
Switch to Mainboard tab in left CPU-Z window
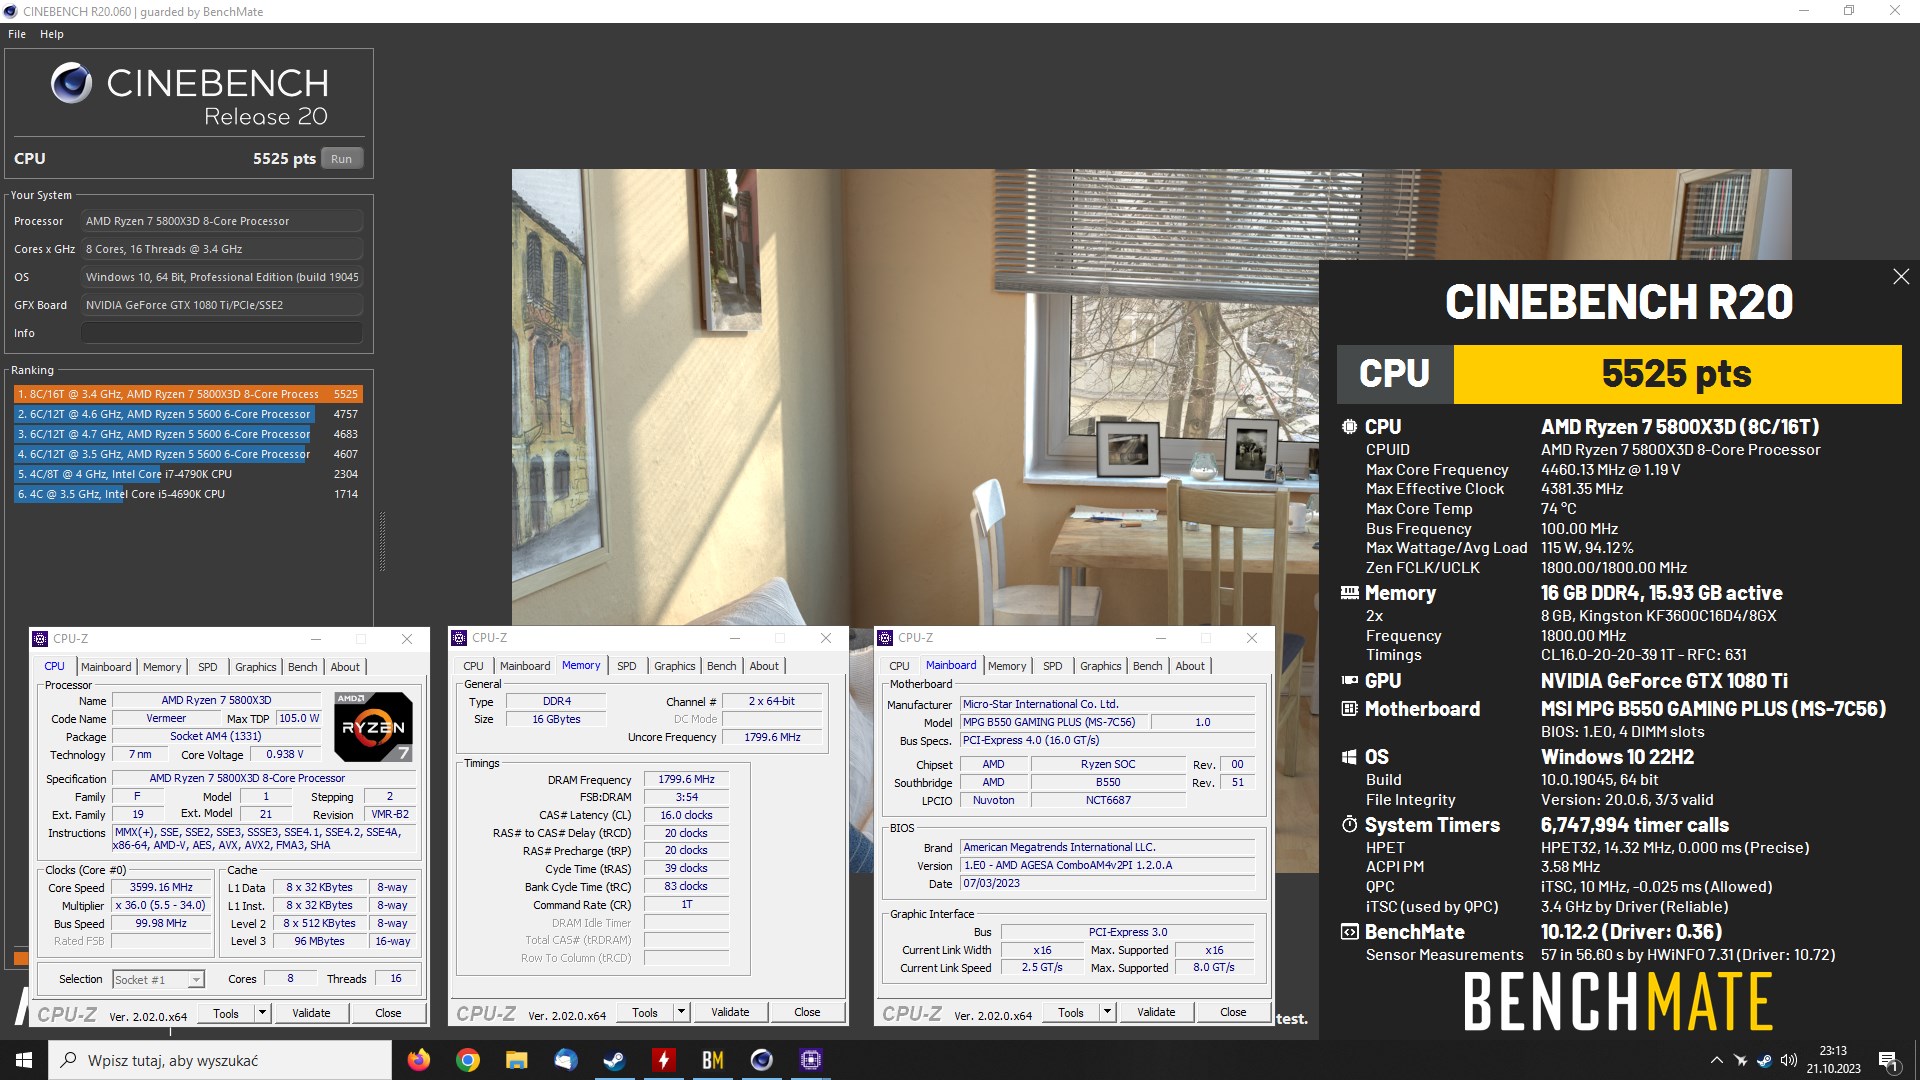pos(106,667)
